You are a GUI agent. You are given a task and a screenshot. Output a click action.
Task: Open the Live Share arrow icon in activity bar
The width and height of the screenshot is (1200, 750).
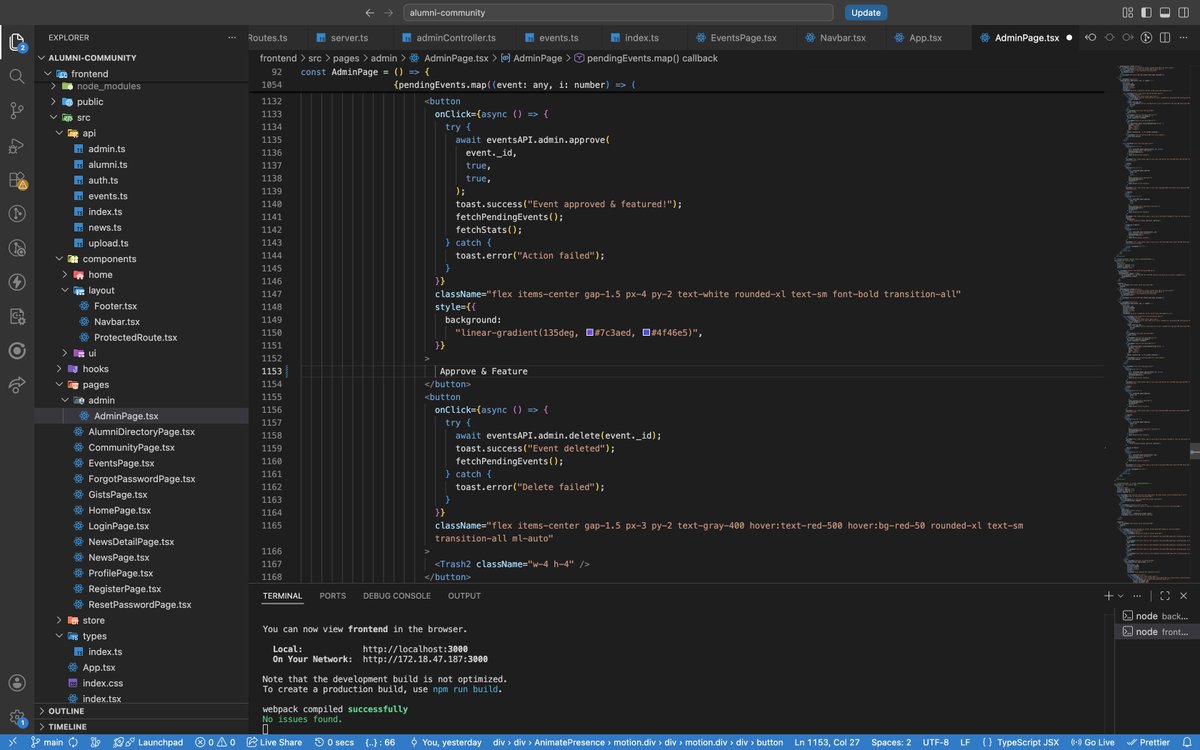coord(17,385)
